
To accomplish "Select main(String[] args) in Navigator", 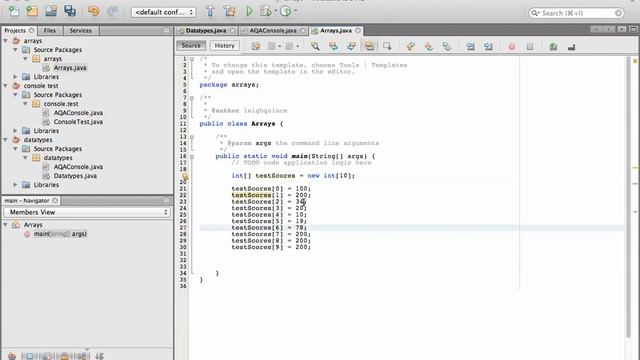I will point(60,234).
